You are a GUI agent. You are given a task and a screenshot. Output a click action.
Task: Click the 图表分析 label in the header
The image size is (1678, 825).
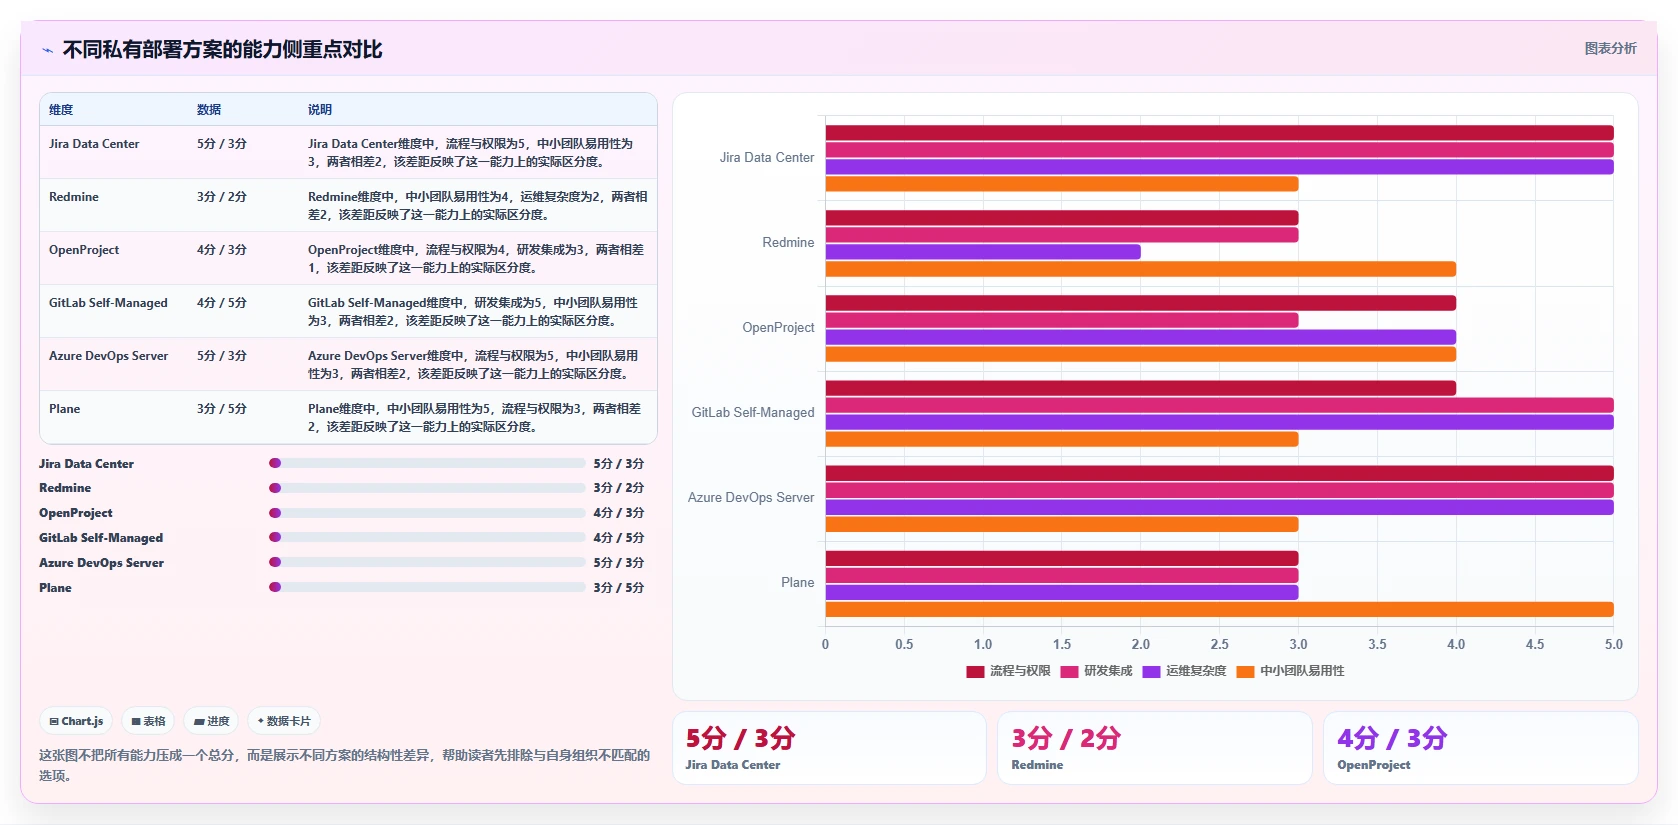click(1610, 48)
